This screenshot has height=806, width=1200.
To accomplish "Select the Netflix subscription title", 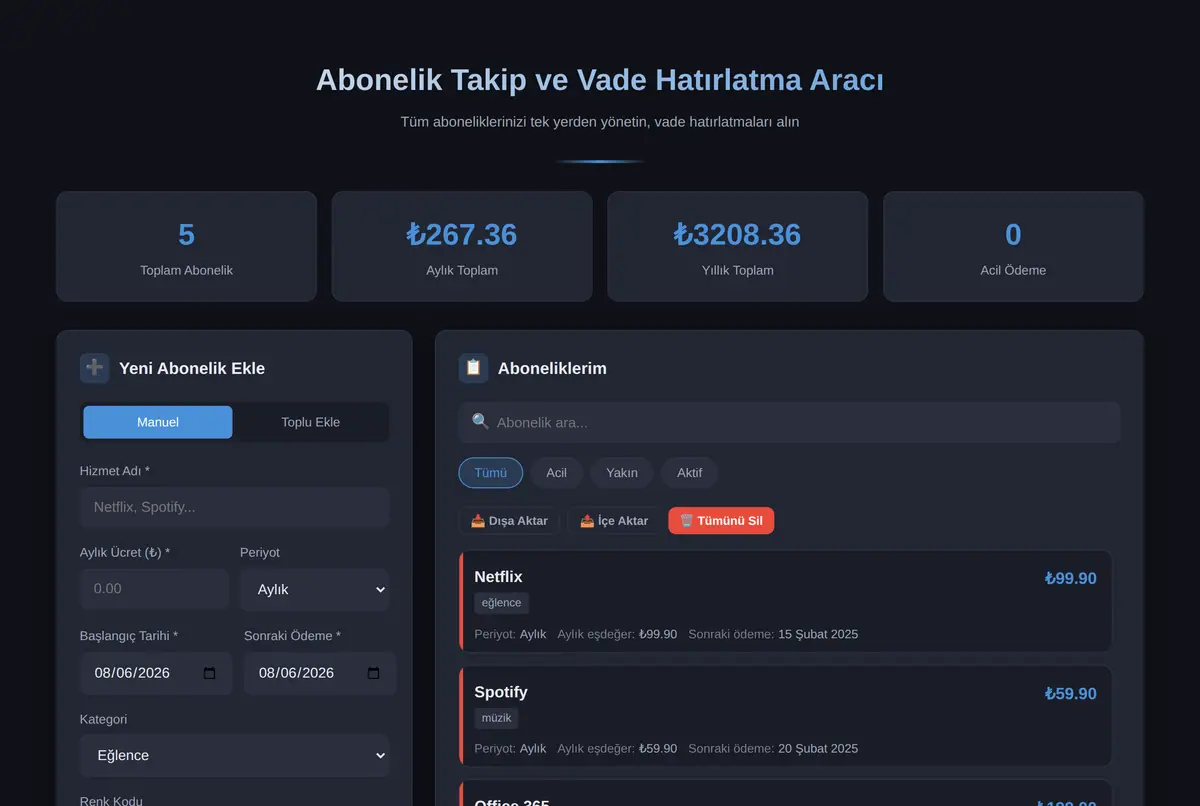I will click(x=498, y=577).
